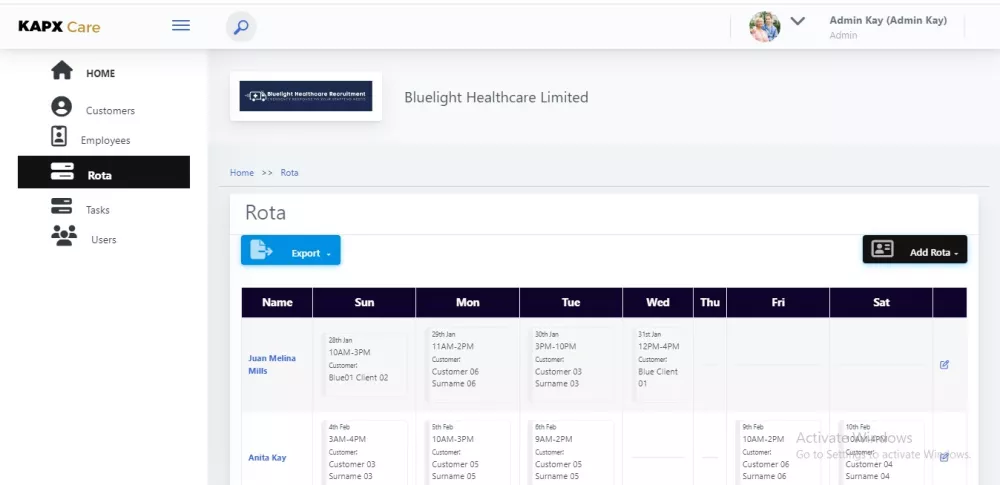Click the Wed column header
Viewport: 1000px width, 485px height.
pos(658,302)
